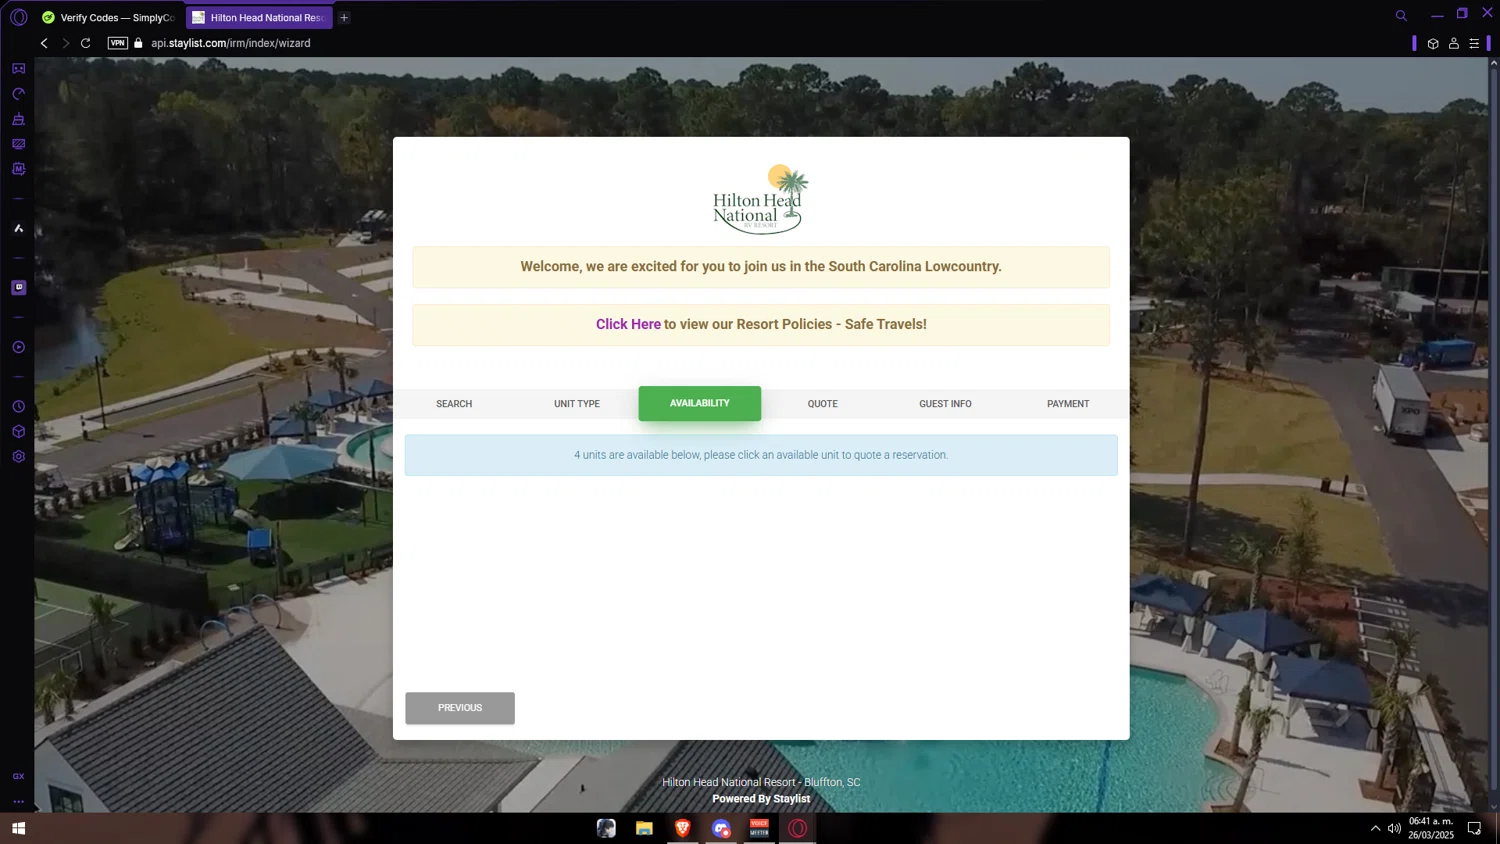The width and height of the screenshot is (1500, 844).
Task: Switch to Verify Codes — SimplyCodes tab
Action: pos(108,17)
